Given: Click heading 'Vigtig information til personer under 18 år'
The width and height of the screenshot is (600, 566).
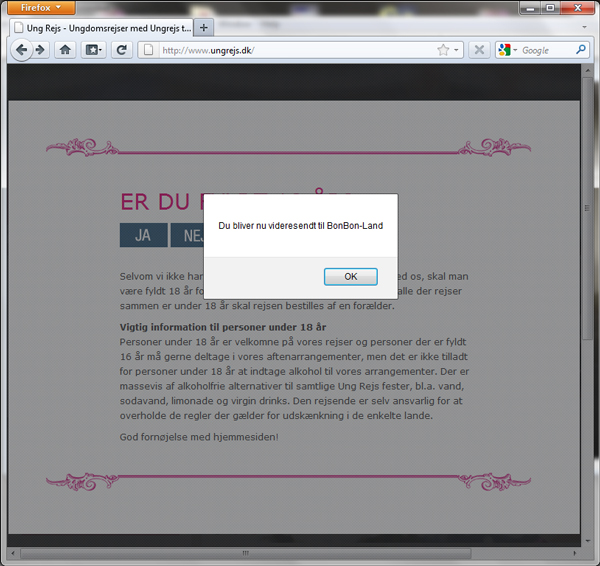Looking at the screenshot, I should pyautogui.click(x=223, y=327).
